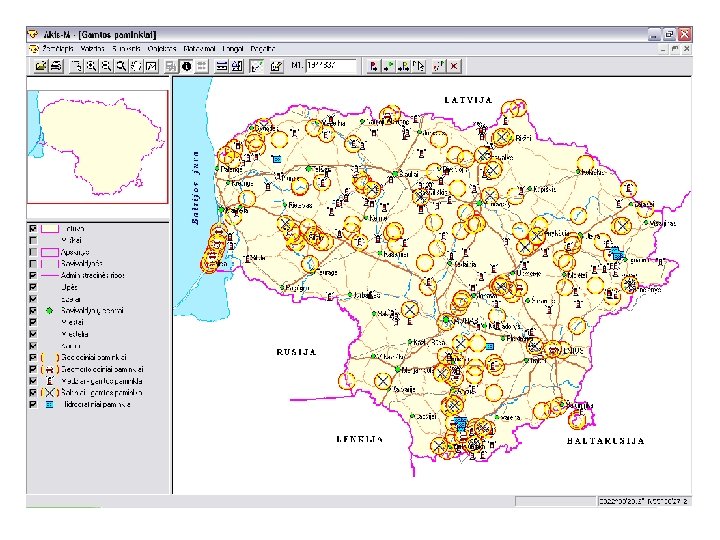
Task: Click the pink Apskritys outline swatch
Action: tap(50, 252)
